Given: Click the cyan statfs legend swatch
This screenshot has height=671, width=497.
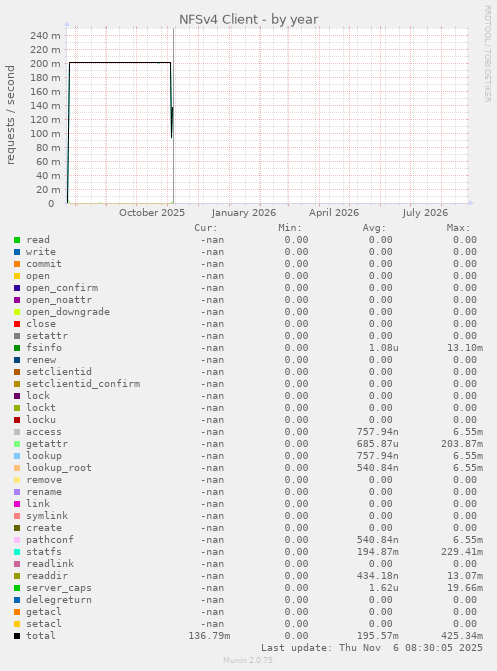Looking at the screenshot, I should point(17,552).
